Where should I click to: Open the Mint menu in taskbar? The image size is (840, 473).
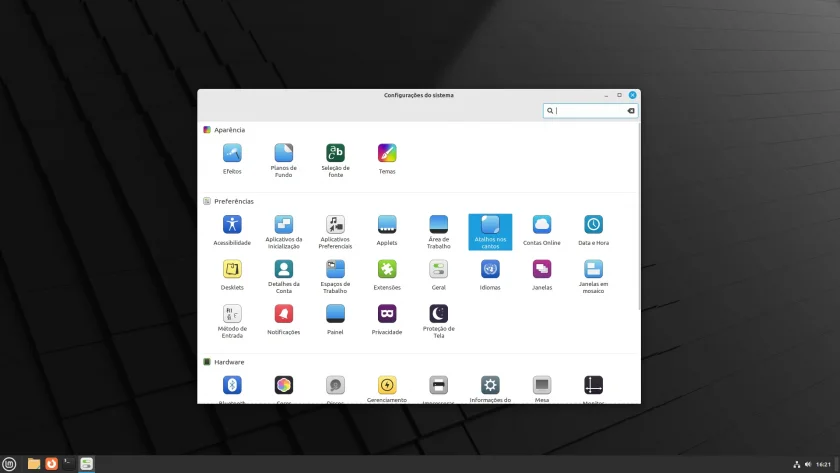pyautogui.click(x=9, y=464)
